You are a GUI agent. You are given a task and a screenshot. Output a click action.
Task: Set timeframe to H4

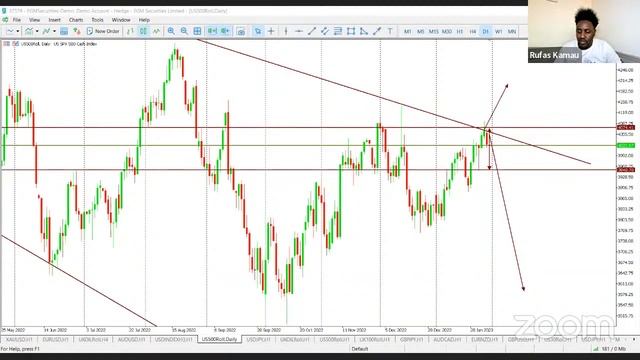click(473, 31)
